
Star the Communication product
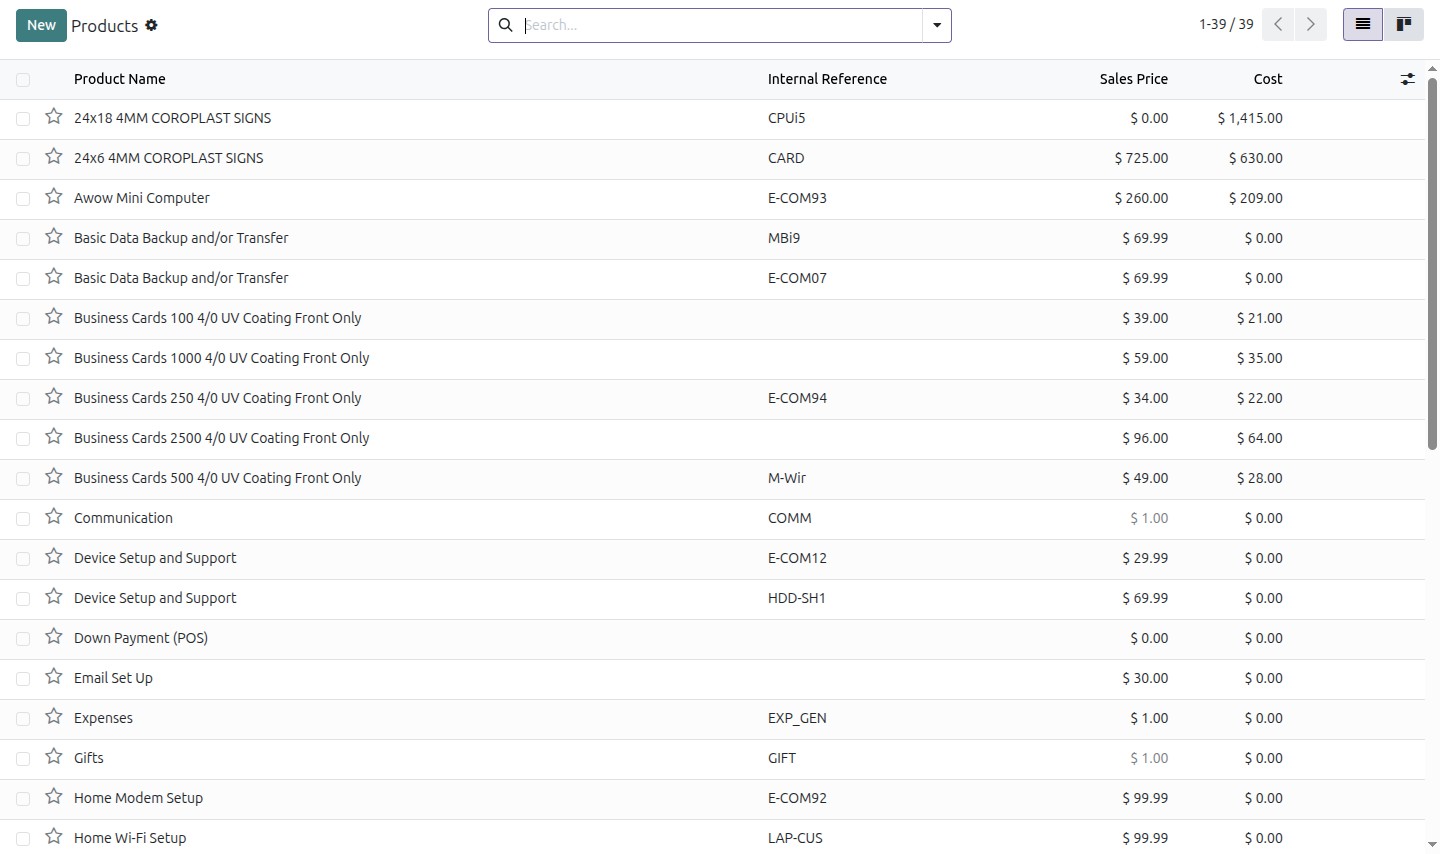click(54, 517)
